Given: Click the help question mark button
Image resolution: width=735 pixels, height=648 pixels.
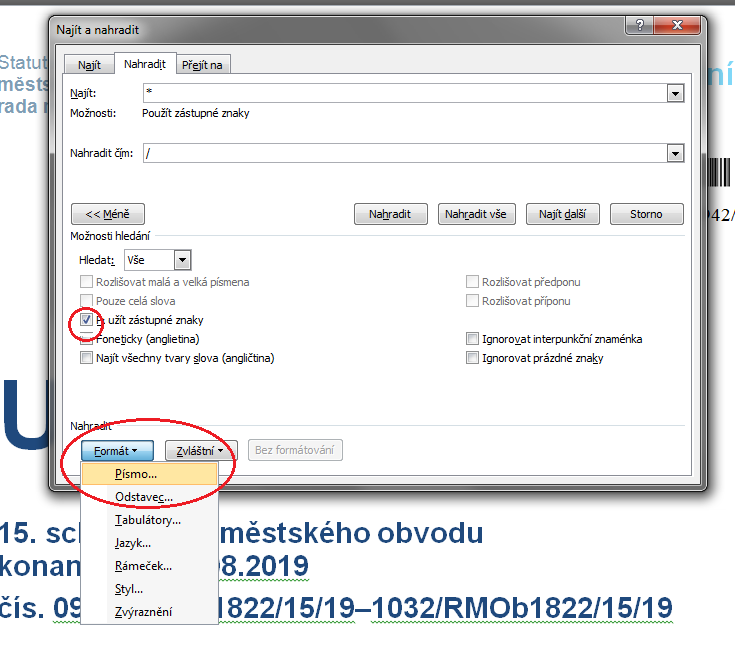Looking at the screenshot, I should pyautogui.click(x=639, y=25).
